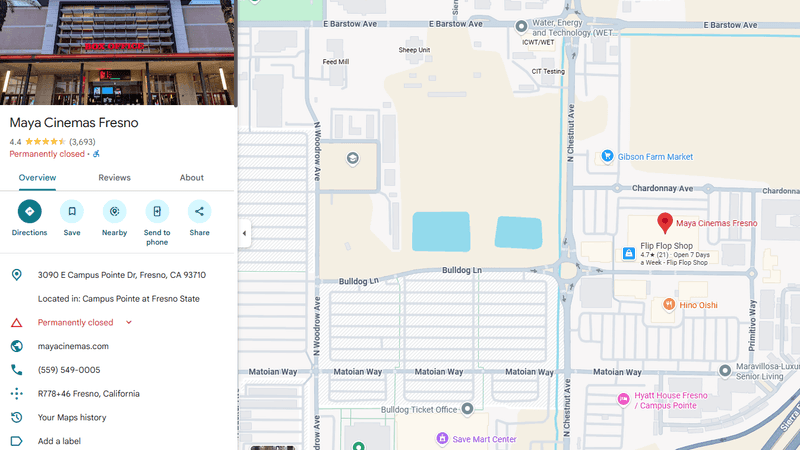The image size is (800, 450).
Task: Click the globe website icon
Action: point(17,346)
